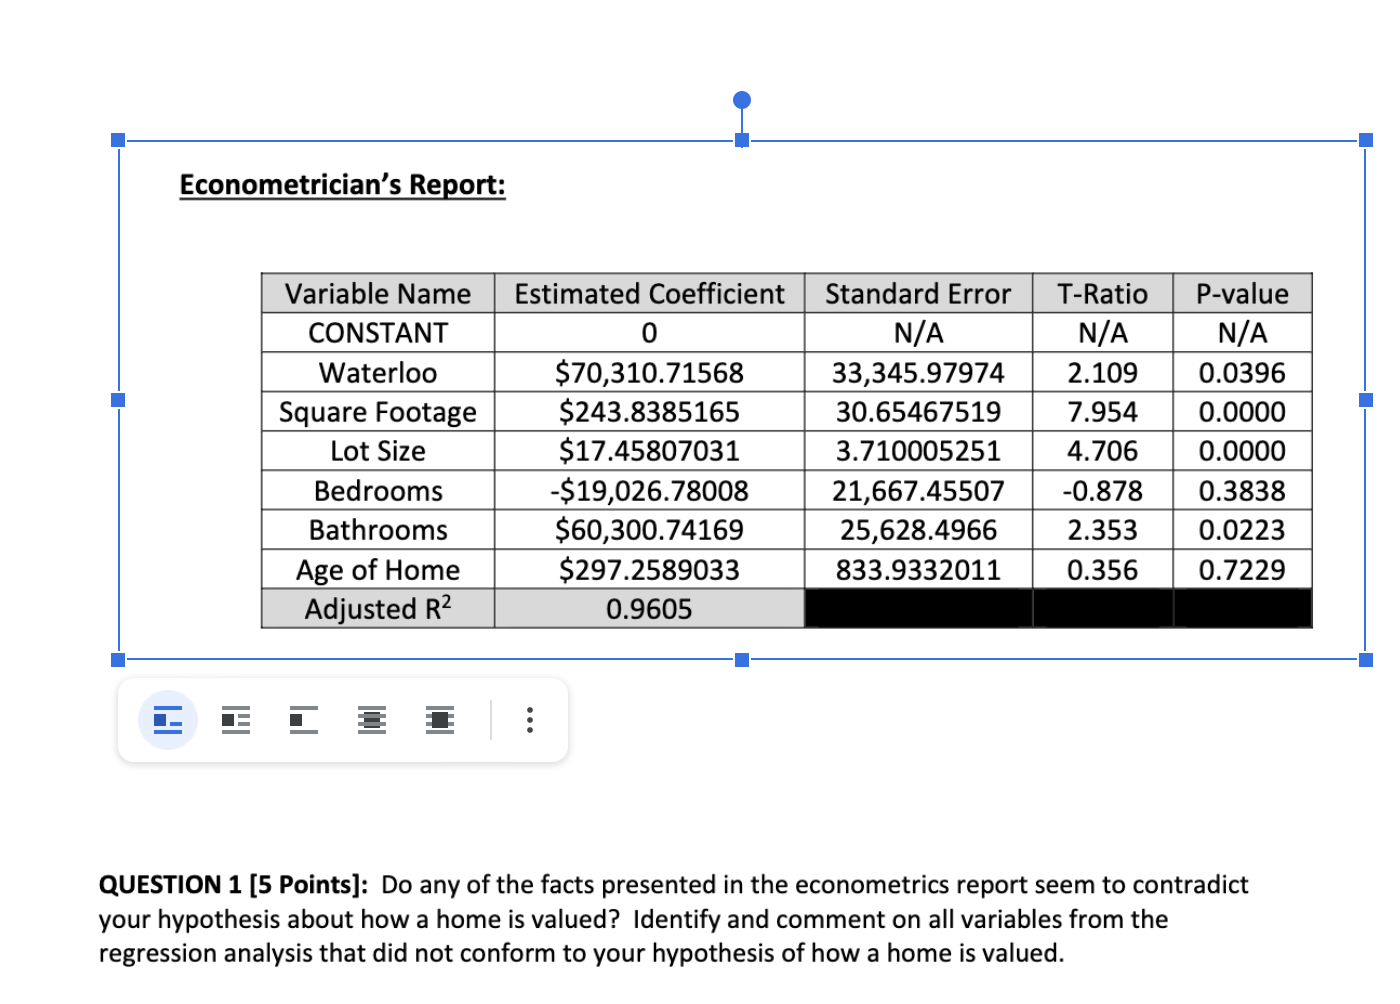
Task: Click the Bedrooms coefficient -$19,026.78008
Action: [x=650, y=491]
